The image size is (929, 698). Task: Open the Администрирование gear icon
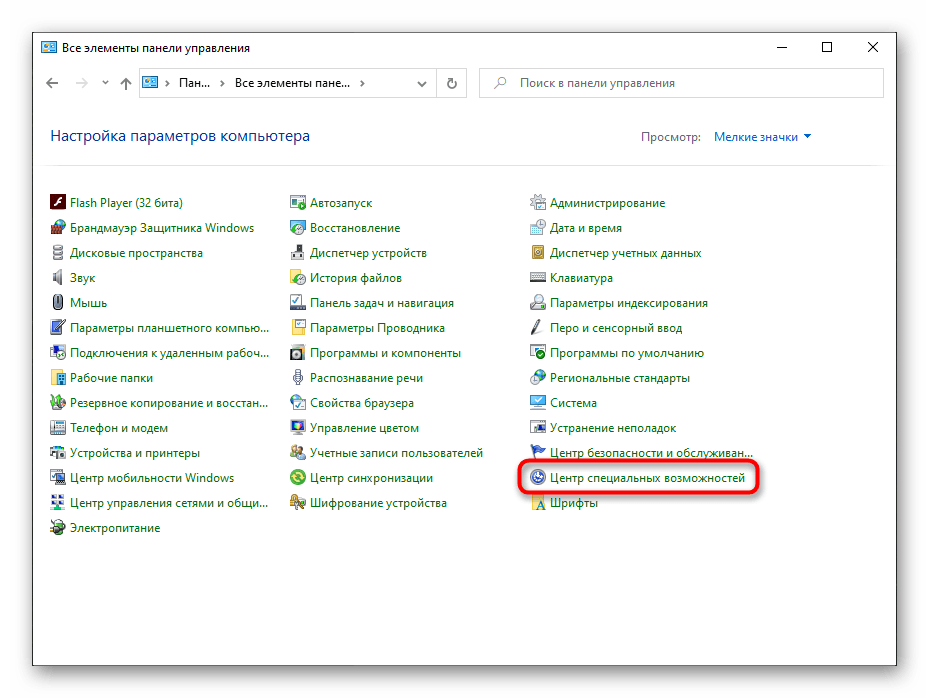[537, 203]
